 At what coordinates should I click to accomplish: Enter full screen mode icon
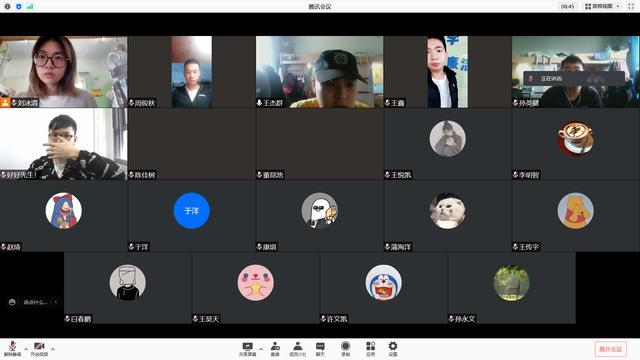tap(631, 6)
